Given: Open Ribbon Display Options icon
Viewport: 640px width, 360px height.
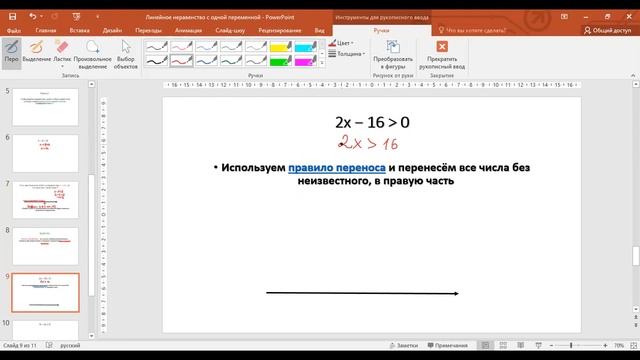Looking at the screenshot, I should point(564,17).
